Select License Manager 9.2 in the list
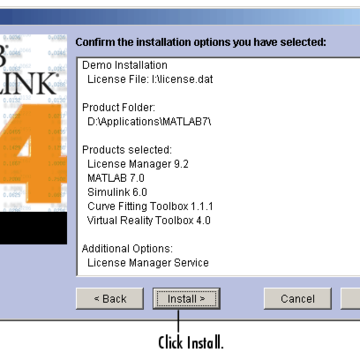Viewport: 360px width, 360px height. [138, 164]
